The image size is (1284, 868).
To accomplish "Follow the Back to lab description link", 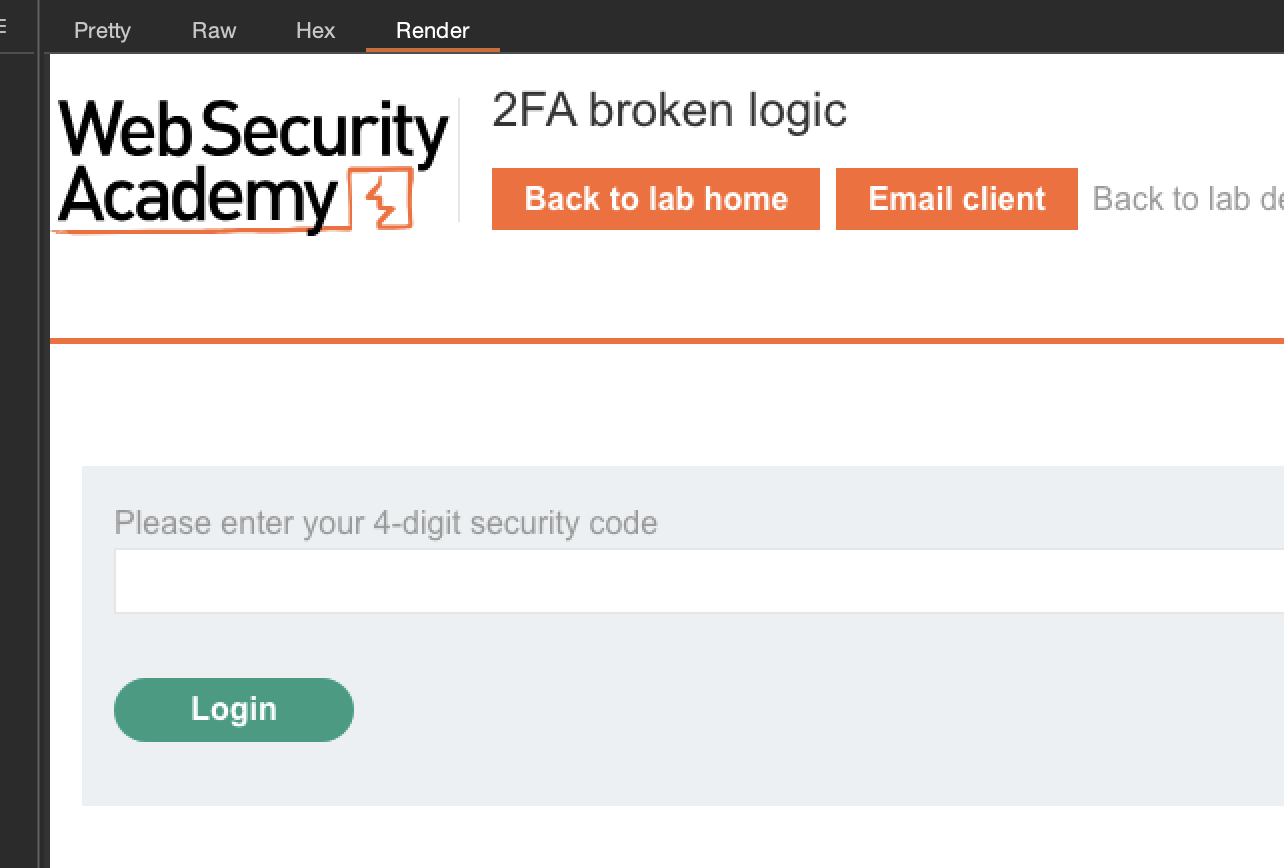I will [x=1187, y=199].
